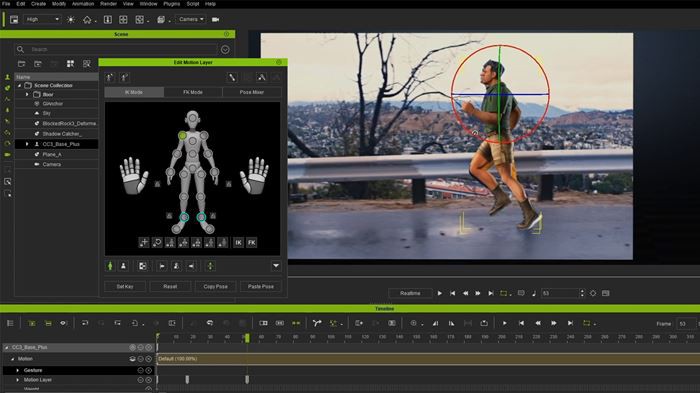The width and height of the screenshot is (700, 393).
Task: Click the green vertical arrows icon in Edit Motion Layer
Action: click(x=210, y=266)
